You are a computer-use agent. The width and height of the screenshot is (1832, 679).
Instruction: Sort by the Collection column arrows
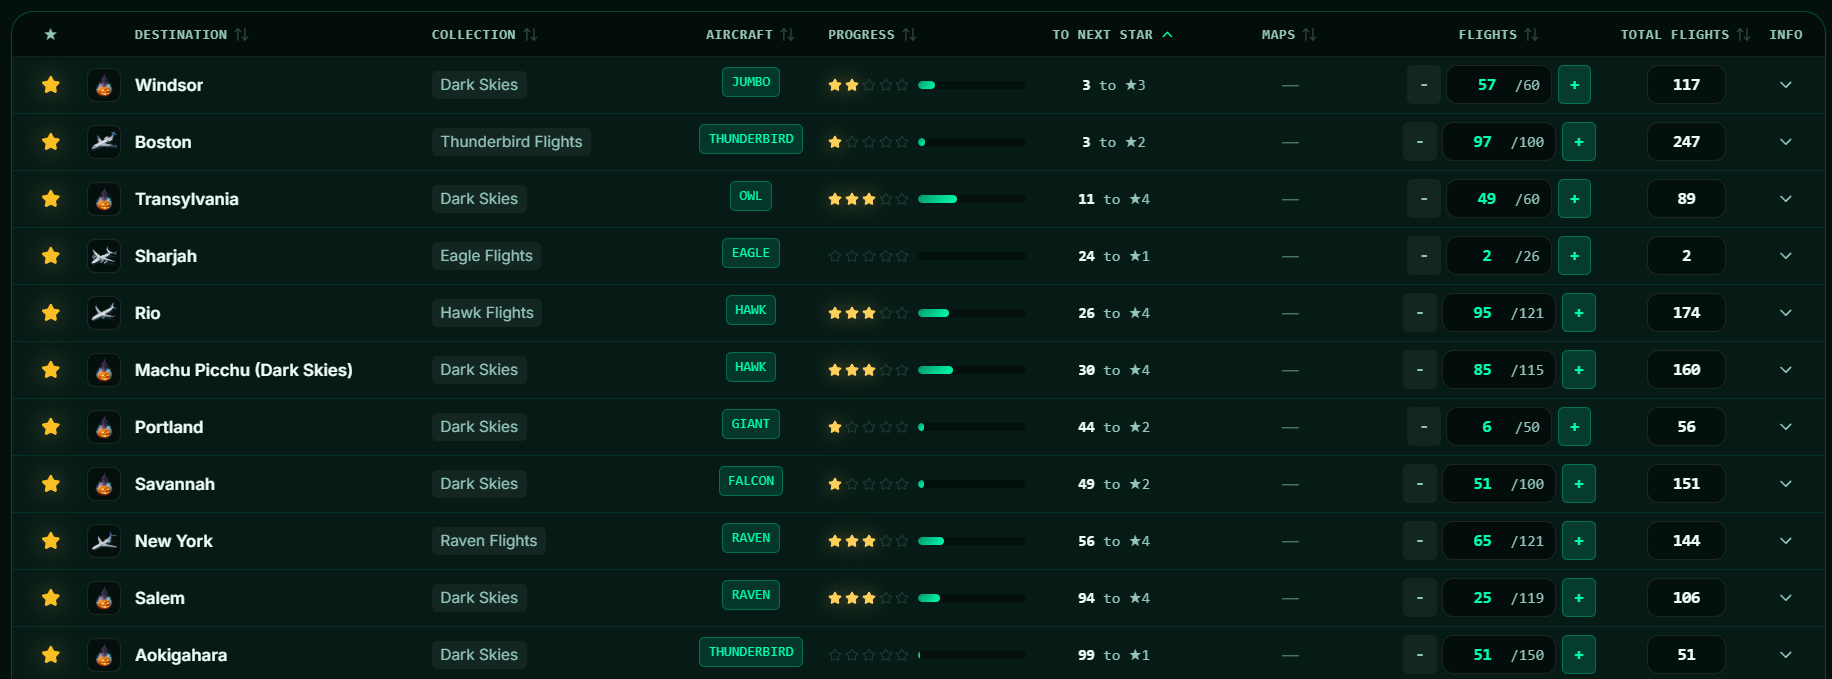[530, 35]
